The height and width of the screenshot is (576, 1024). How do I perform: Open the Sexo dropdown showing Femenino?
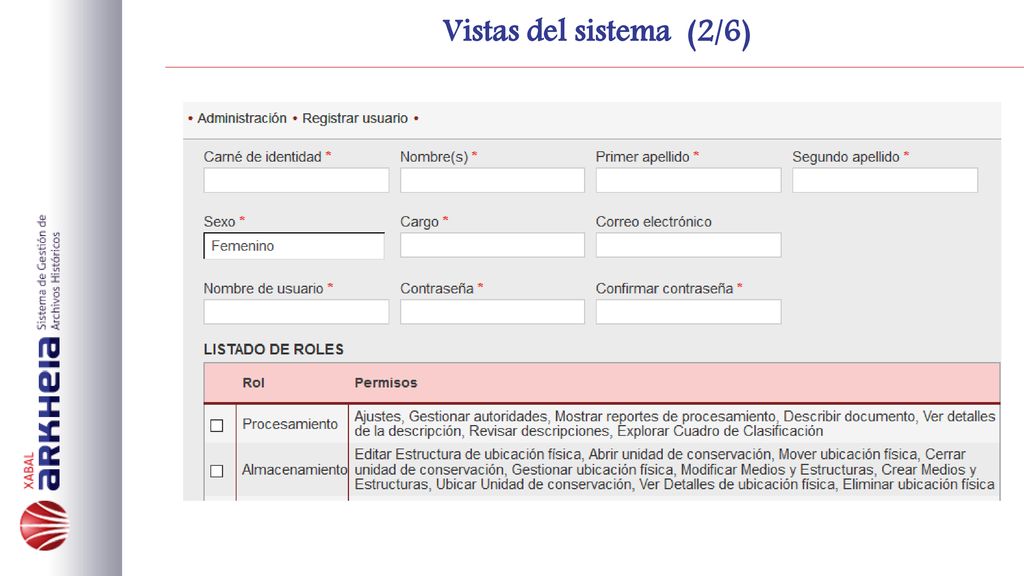pos(294,246)
